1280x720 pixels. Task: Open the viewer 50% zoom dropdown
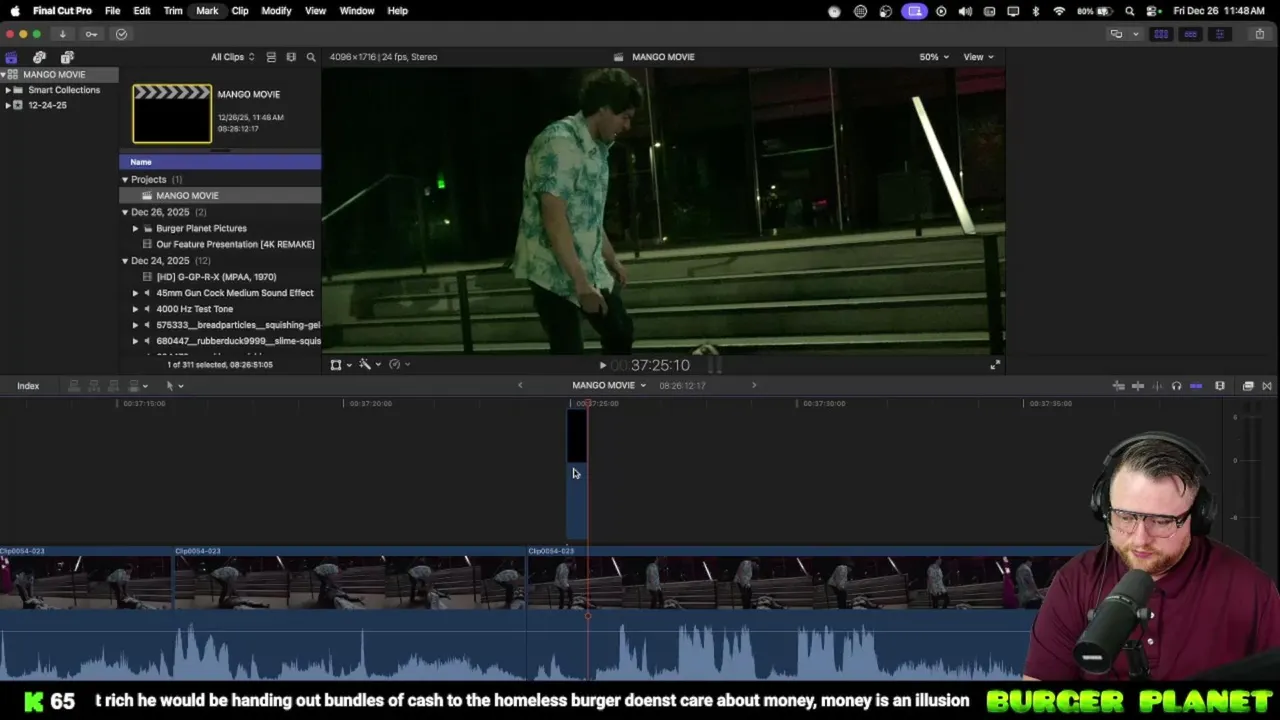coord(934,57)
